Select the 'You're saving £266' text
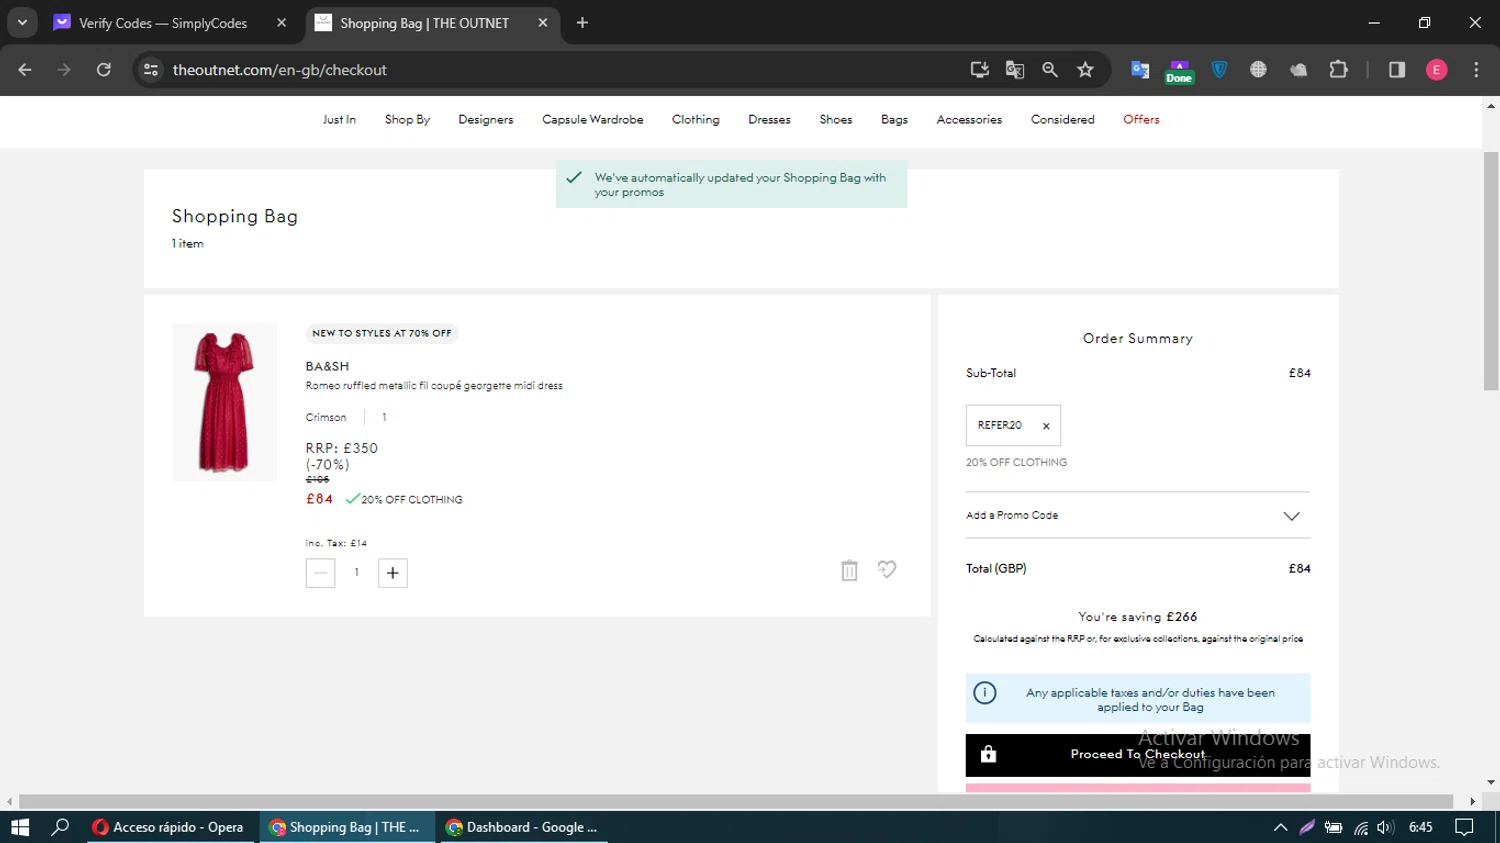 coord(1138,617)
